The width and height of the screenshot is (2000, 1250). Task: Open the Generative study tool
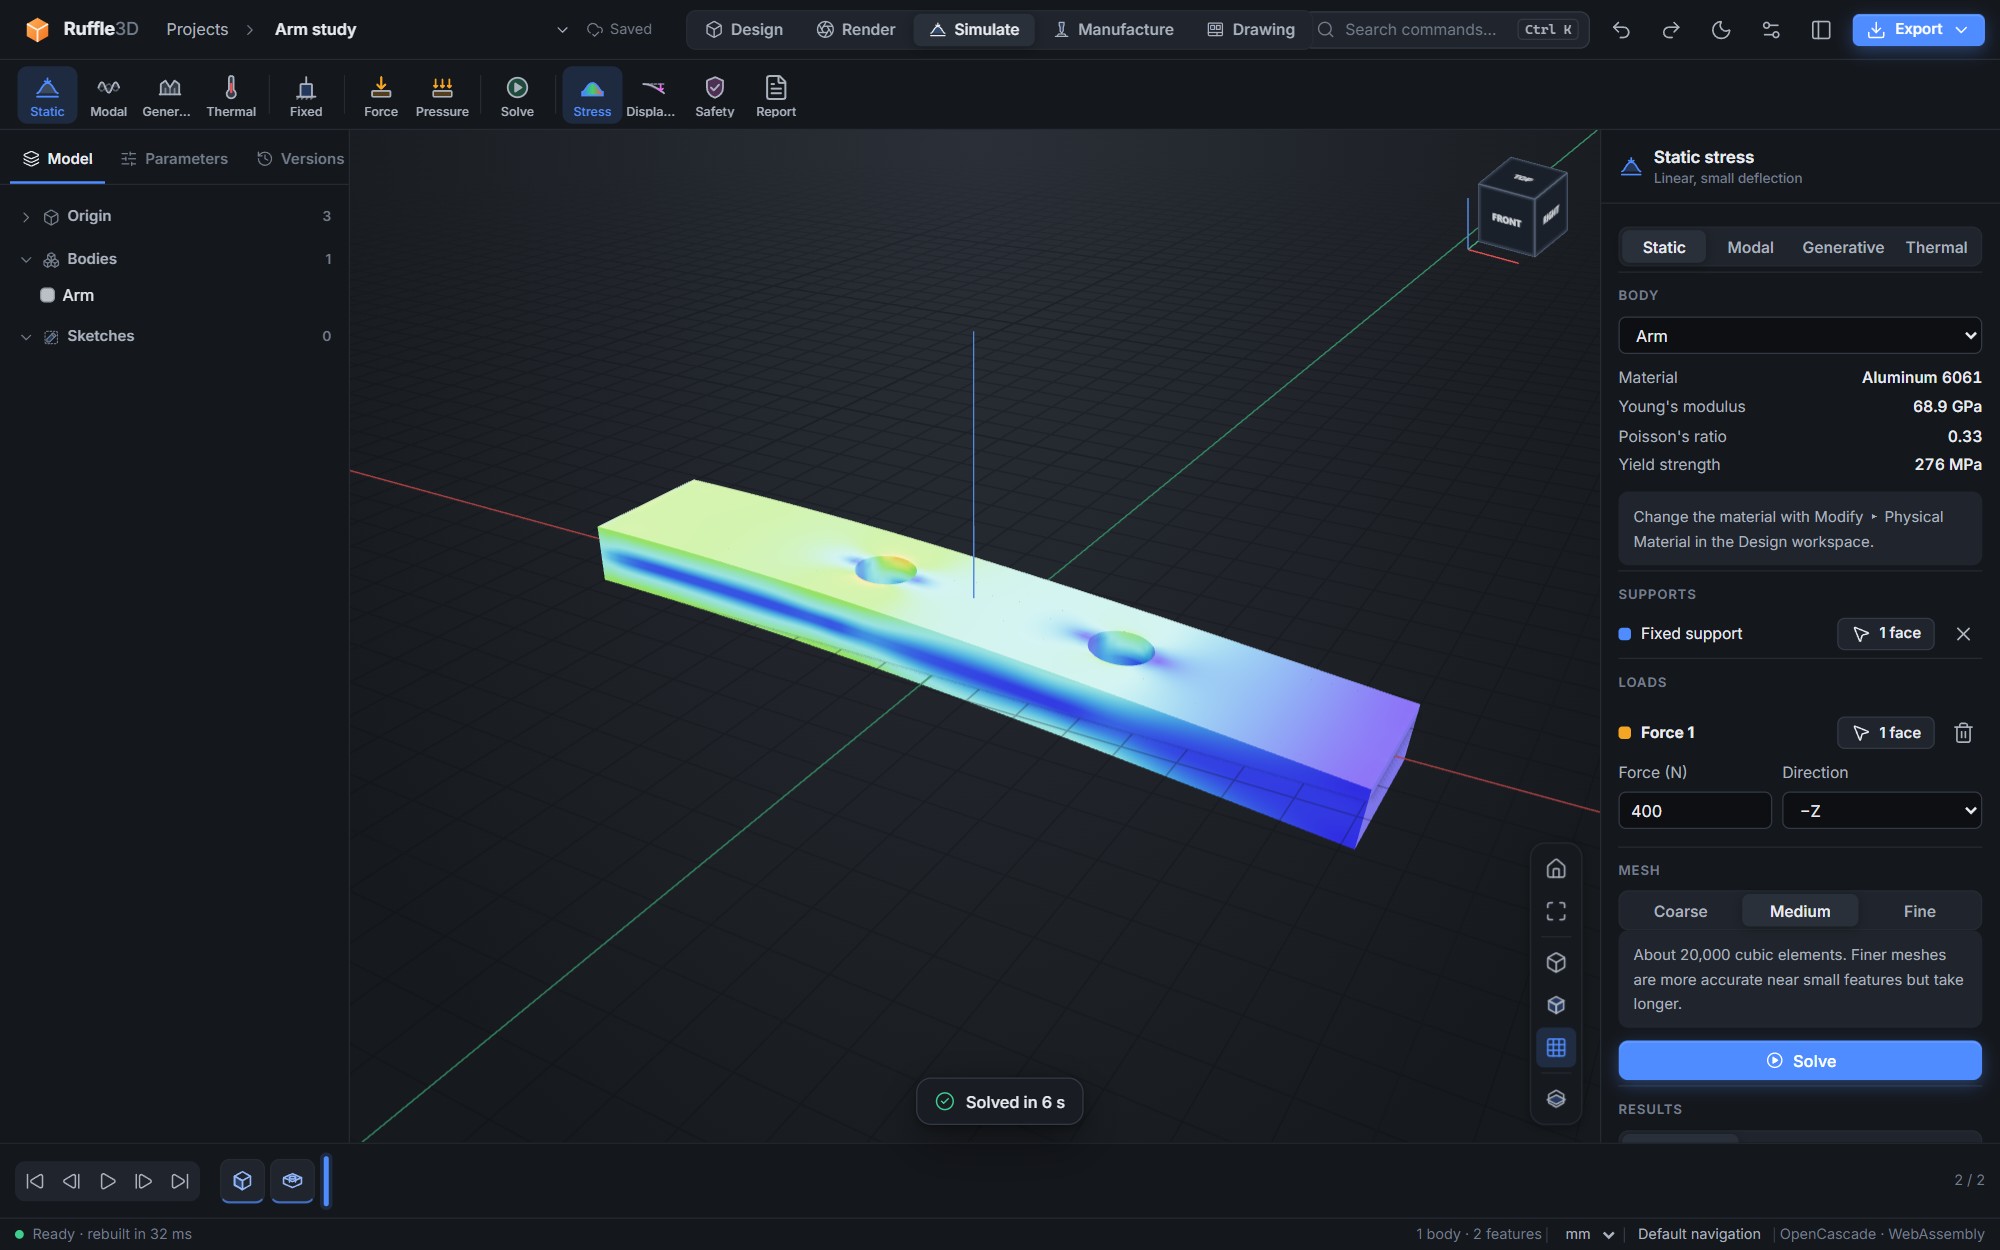coord(167,96)
